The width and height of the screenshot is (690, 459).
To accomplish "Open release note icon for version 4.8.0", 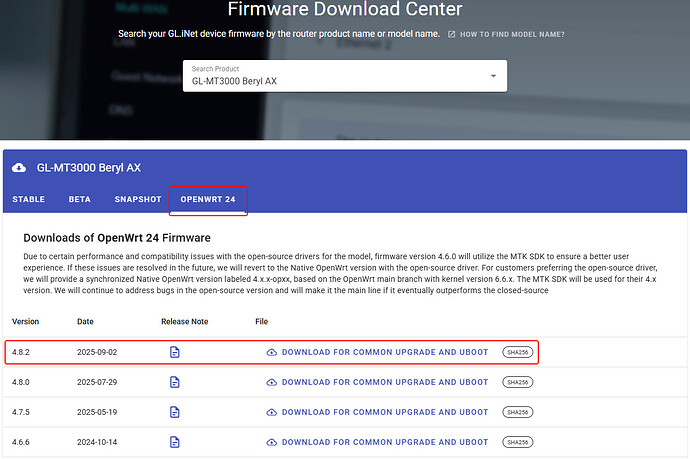I will (175, 382).
